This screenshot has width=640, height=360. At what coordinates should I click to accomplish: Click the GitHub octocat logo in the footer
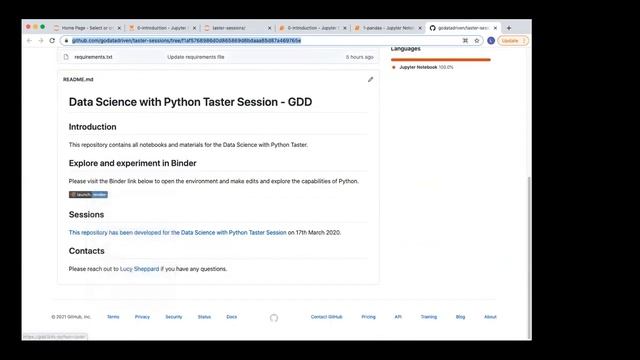point(274,318)
